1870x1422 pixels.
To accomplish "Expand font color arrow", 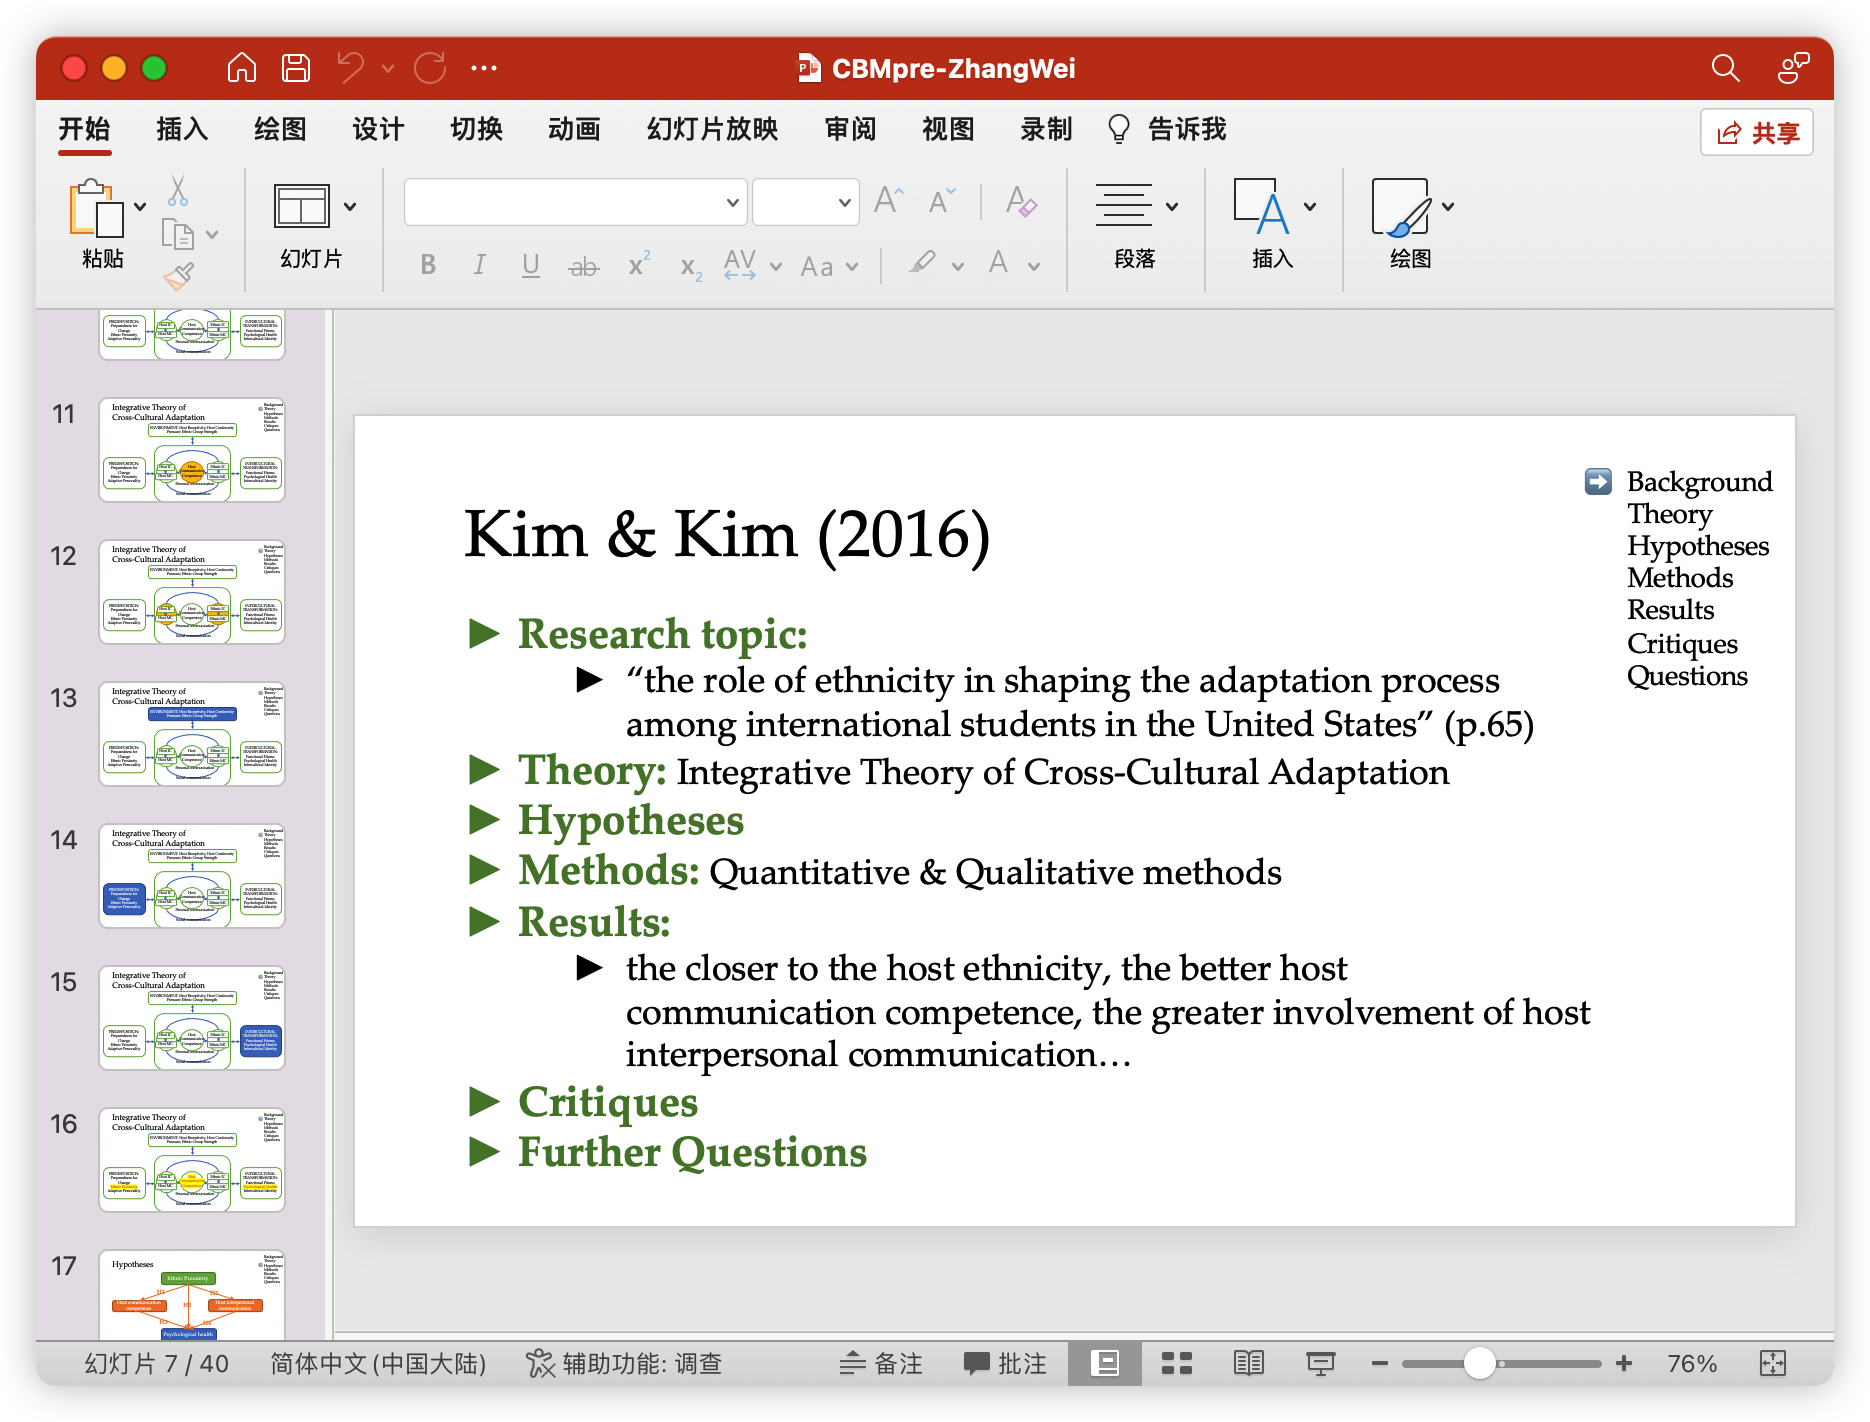I will [x=1034, y=266].
